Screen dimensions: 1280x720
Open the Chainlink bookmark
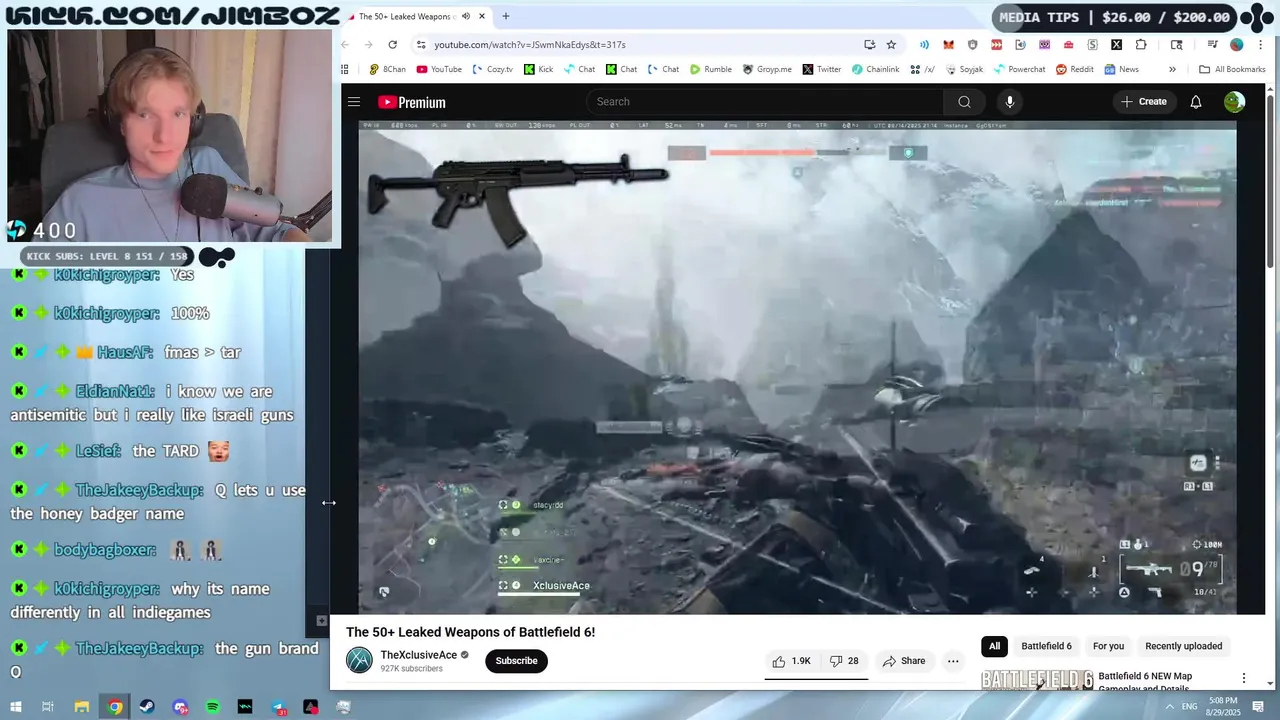[x=876, y=70]
